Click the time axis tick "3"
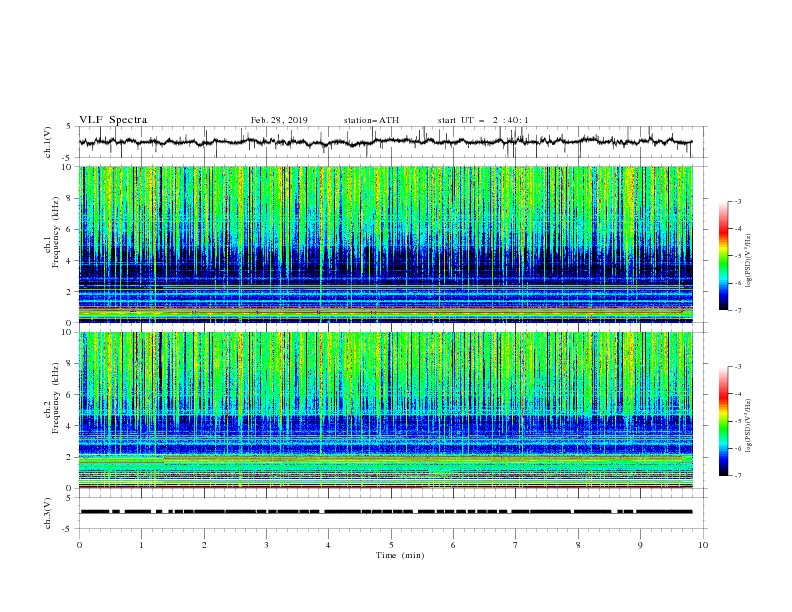The height and width of the screenshot is (612, 792). click(x=266, y=545)
